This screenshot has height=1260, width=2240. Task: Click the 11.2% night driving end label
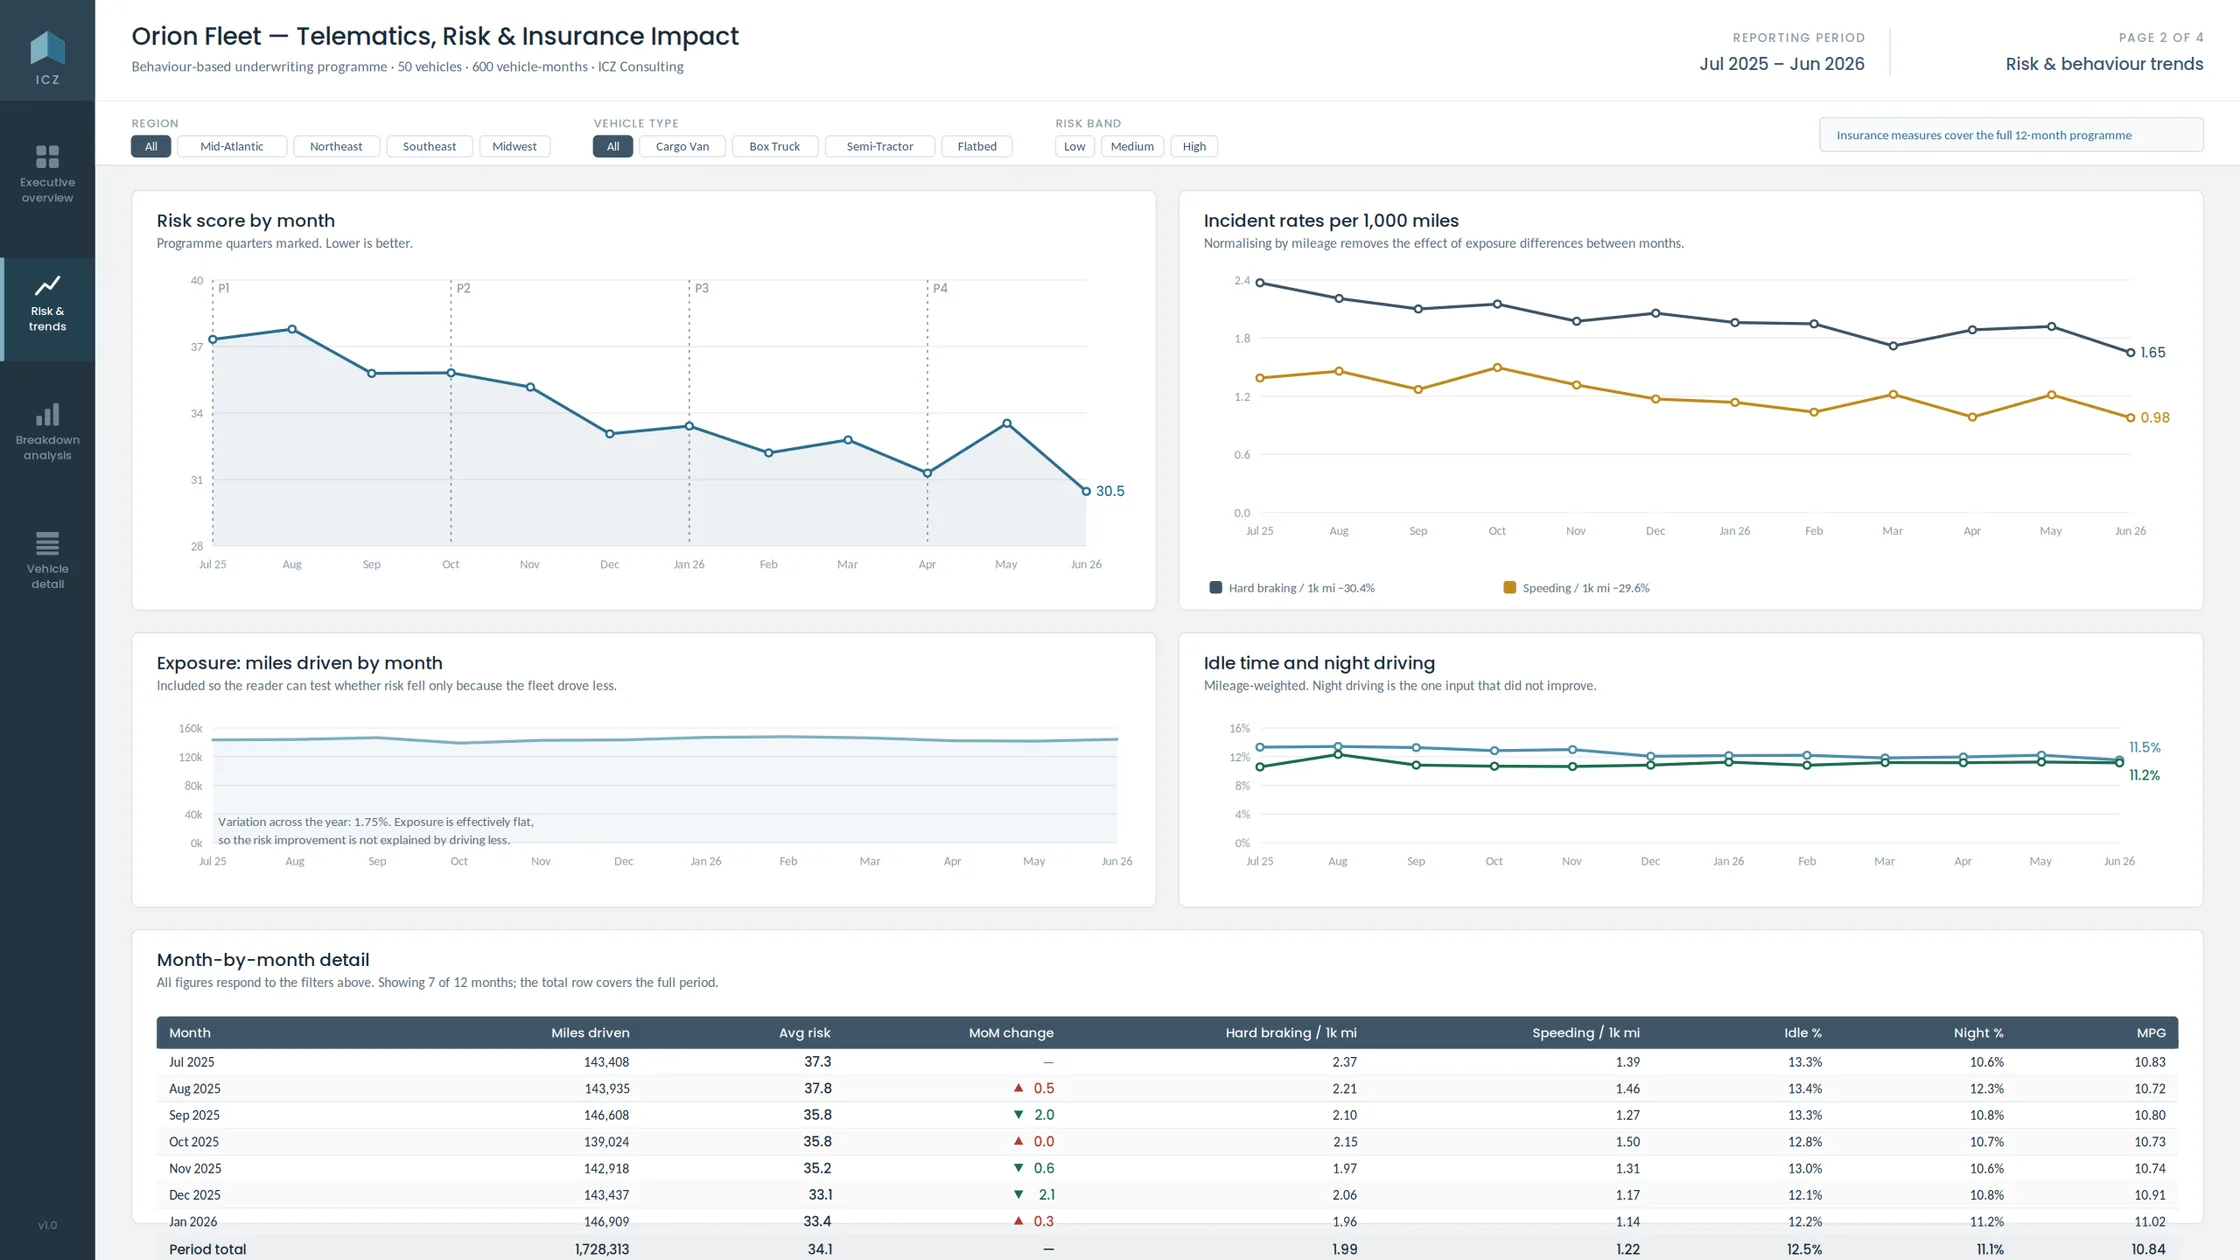pos(2144,776)
